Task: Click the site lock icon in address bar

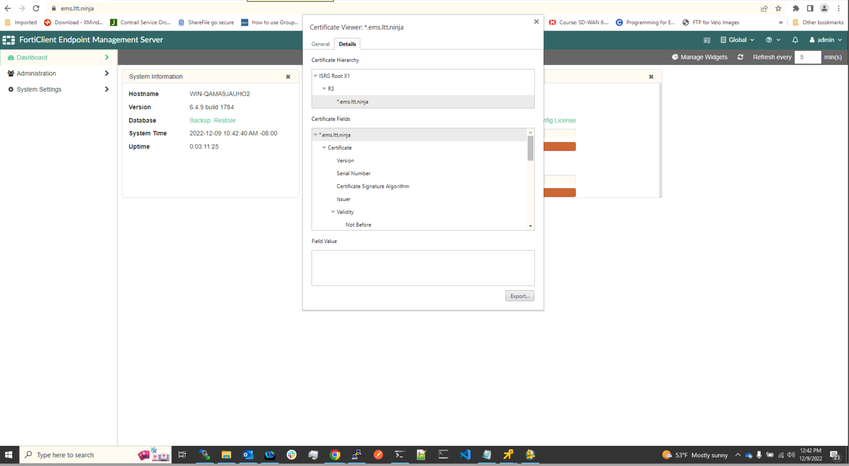Action: click(53, 8)
